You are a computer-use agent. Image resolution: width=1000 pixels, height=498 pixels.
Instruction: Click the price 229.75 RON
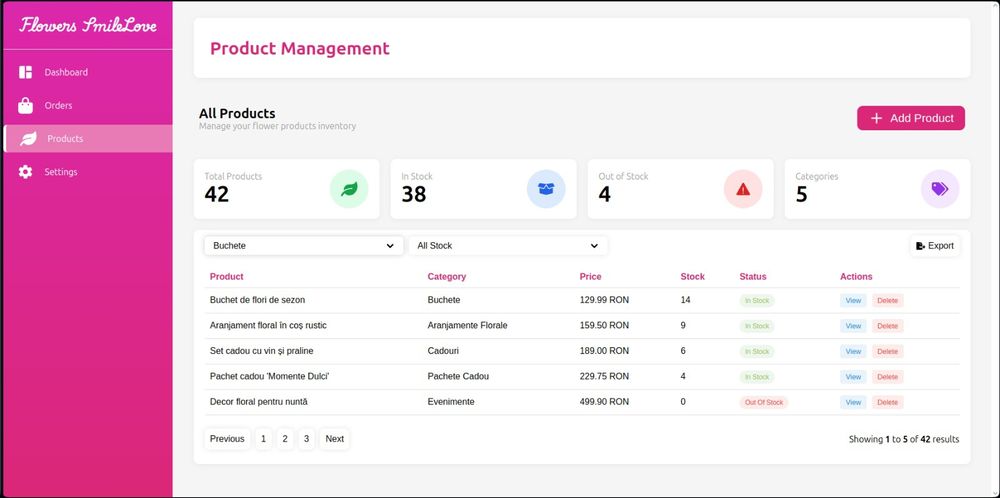[604, 376]
